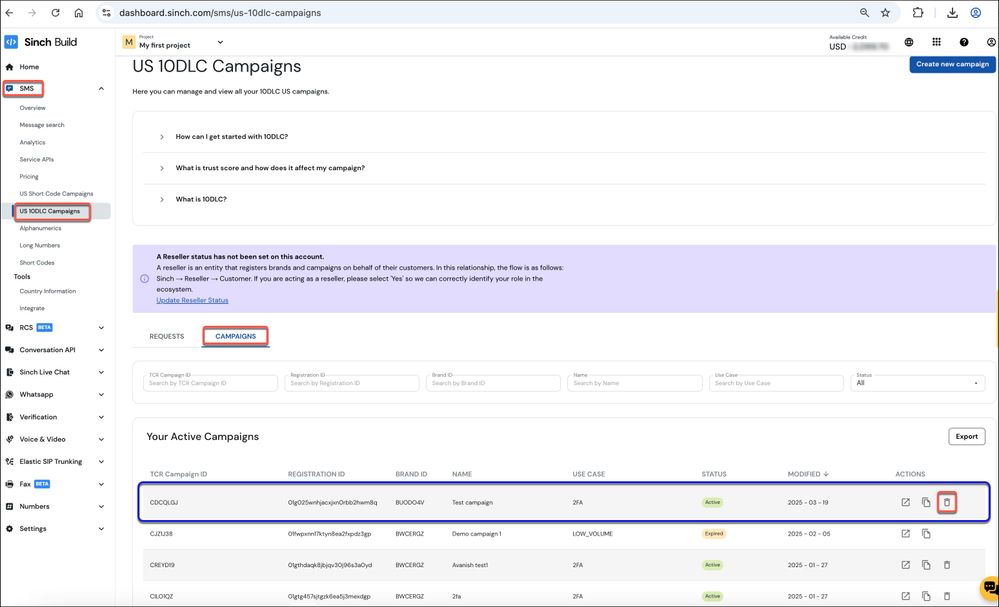Viewport: 999px width, 607px height.
Task: Delete the Avanish test1 campaign
Action: pyautogui.click(x=946, y=565)
